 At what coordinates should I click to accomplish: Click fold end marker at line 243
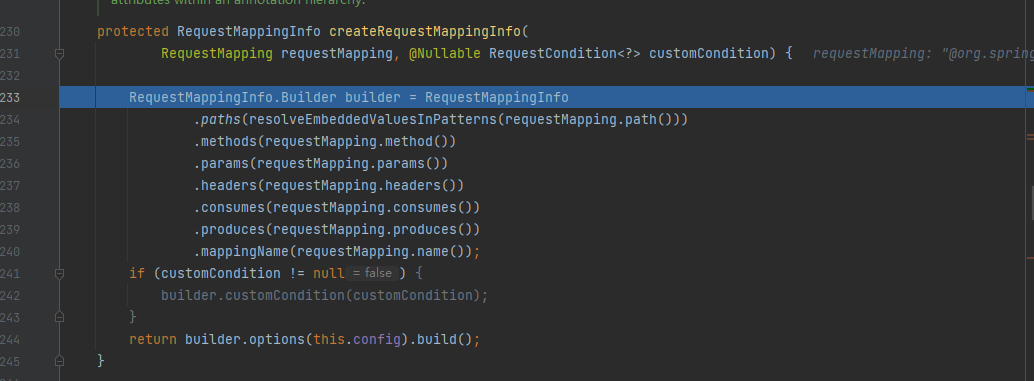click(x=59, y=317)
